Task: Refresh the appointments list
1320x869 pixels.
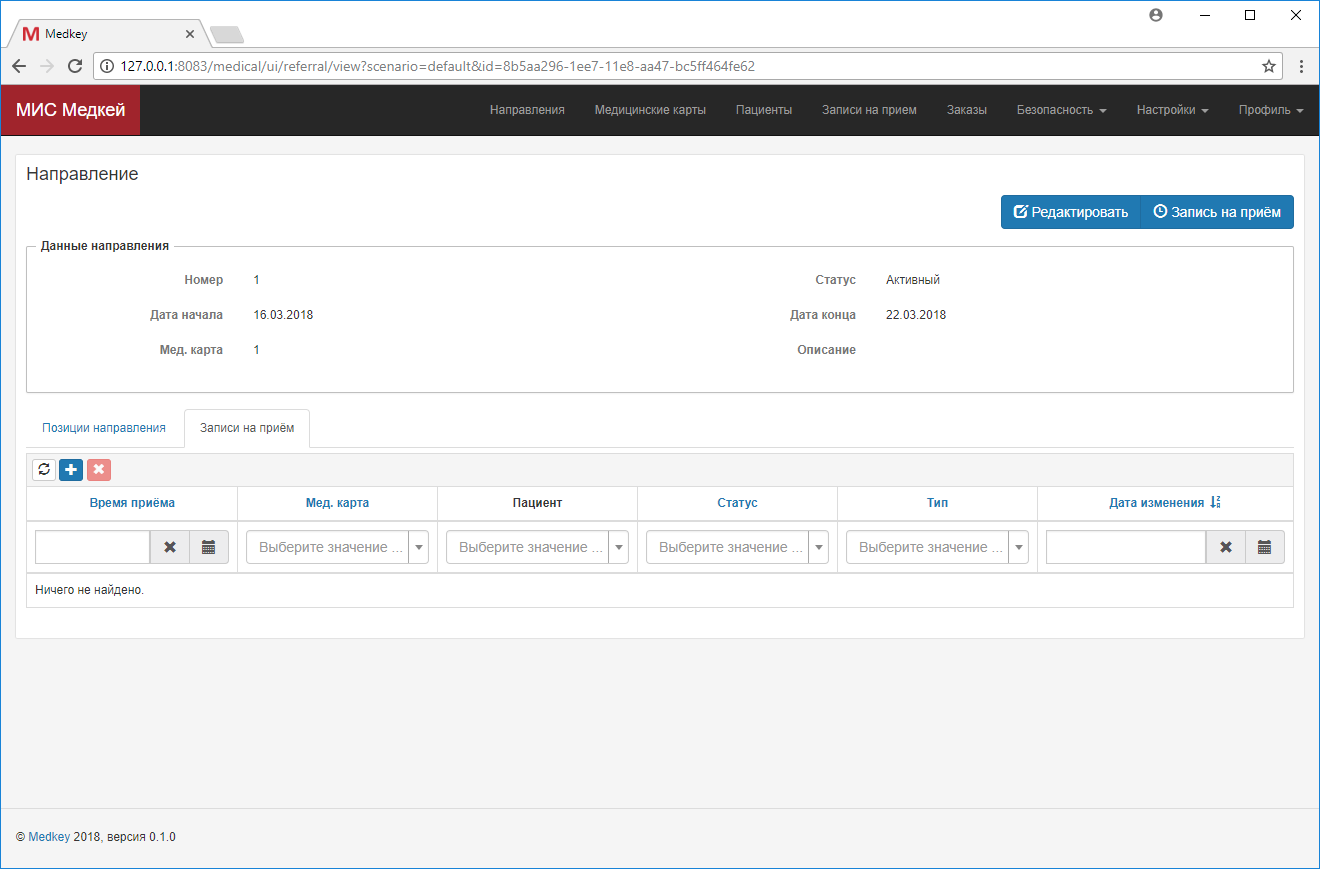Action: point(43,469)
